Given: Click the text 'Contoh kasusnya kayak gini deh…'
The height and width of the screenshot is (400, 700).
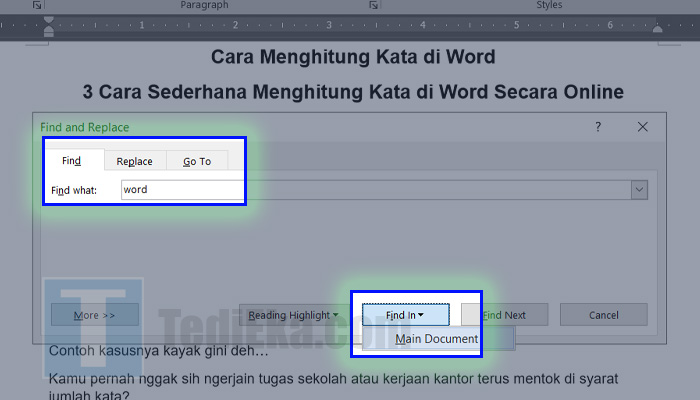Looking at the screenshot, I should coord(158,351).
